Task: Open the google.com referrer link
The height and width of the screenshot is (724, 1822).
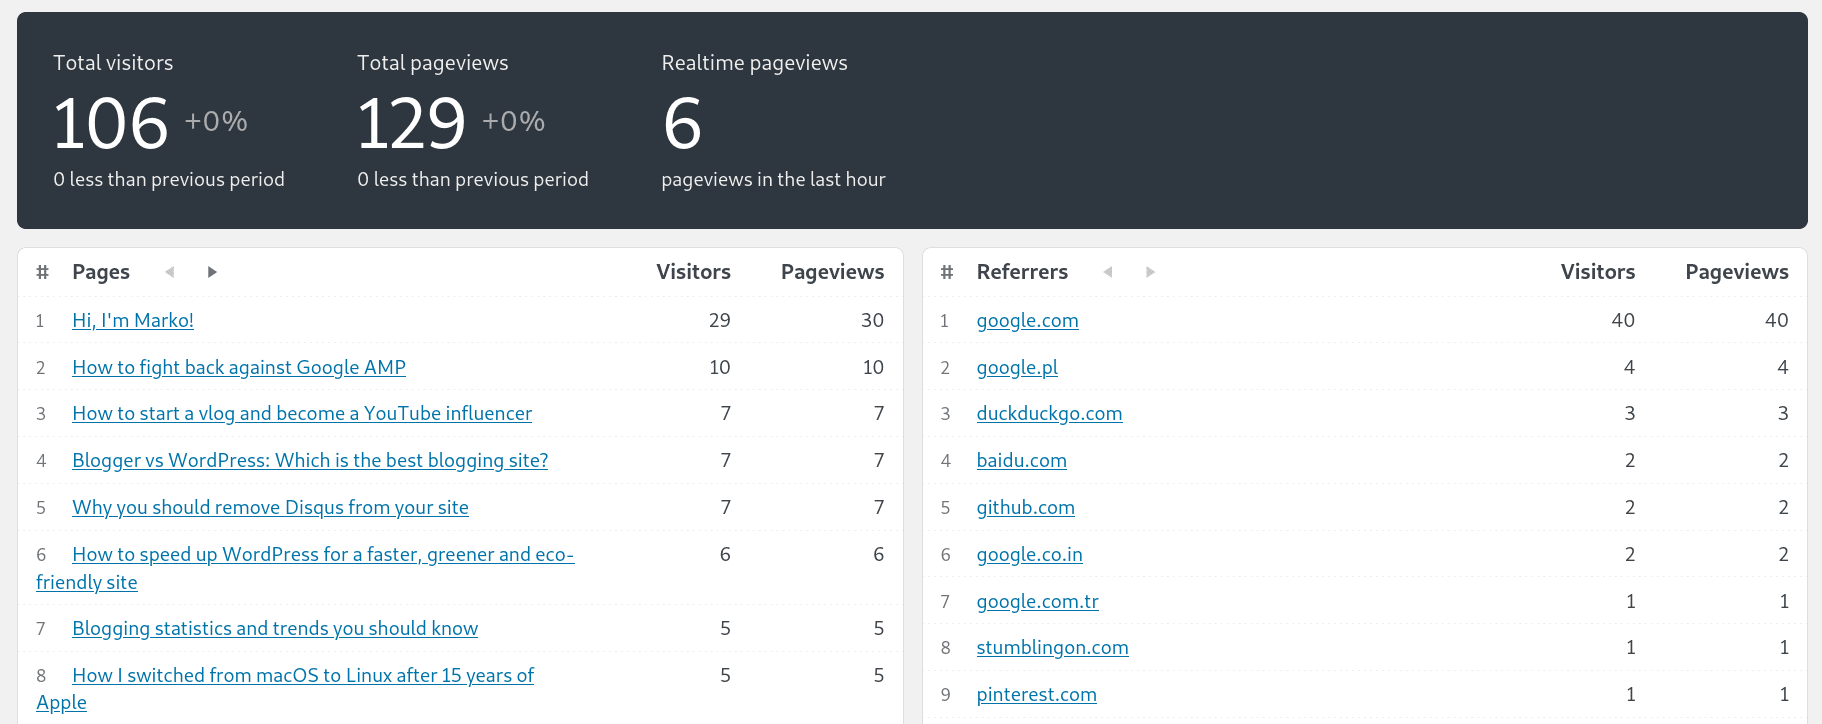Action: click(x=1027, y=320)
